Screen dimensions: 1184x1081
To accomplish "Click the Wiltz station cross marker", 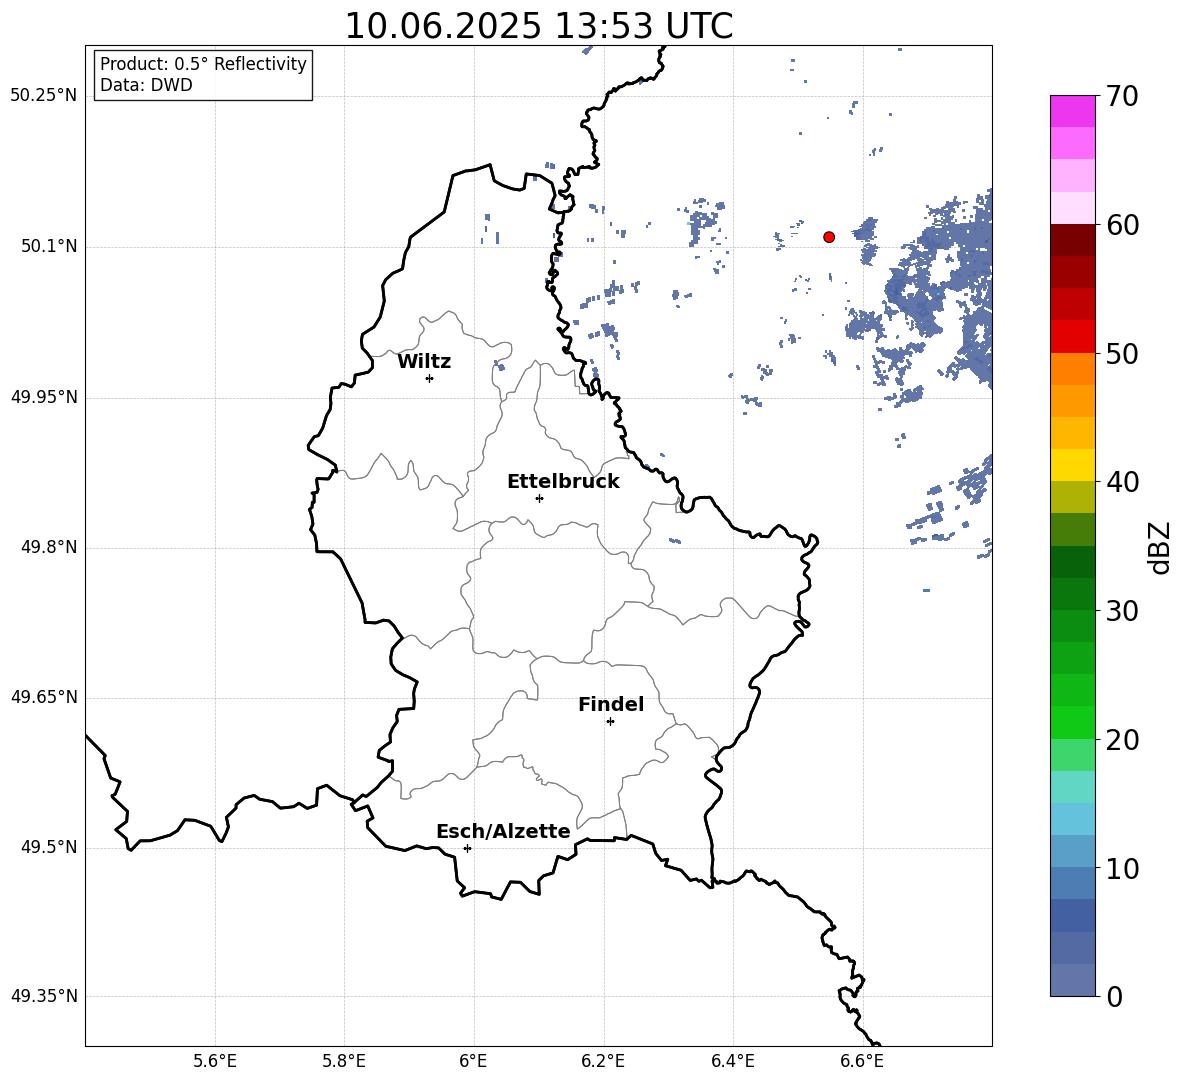I will pos(430,378).
